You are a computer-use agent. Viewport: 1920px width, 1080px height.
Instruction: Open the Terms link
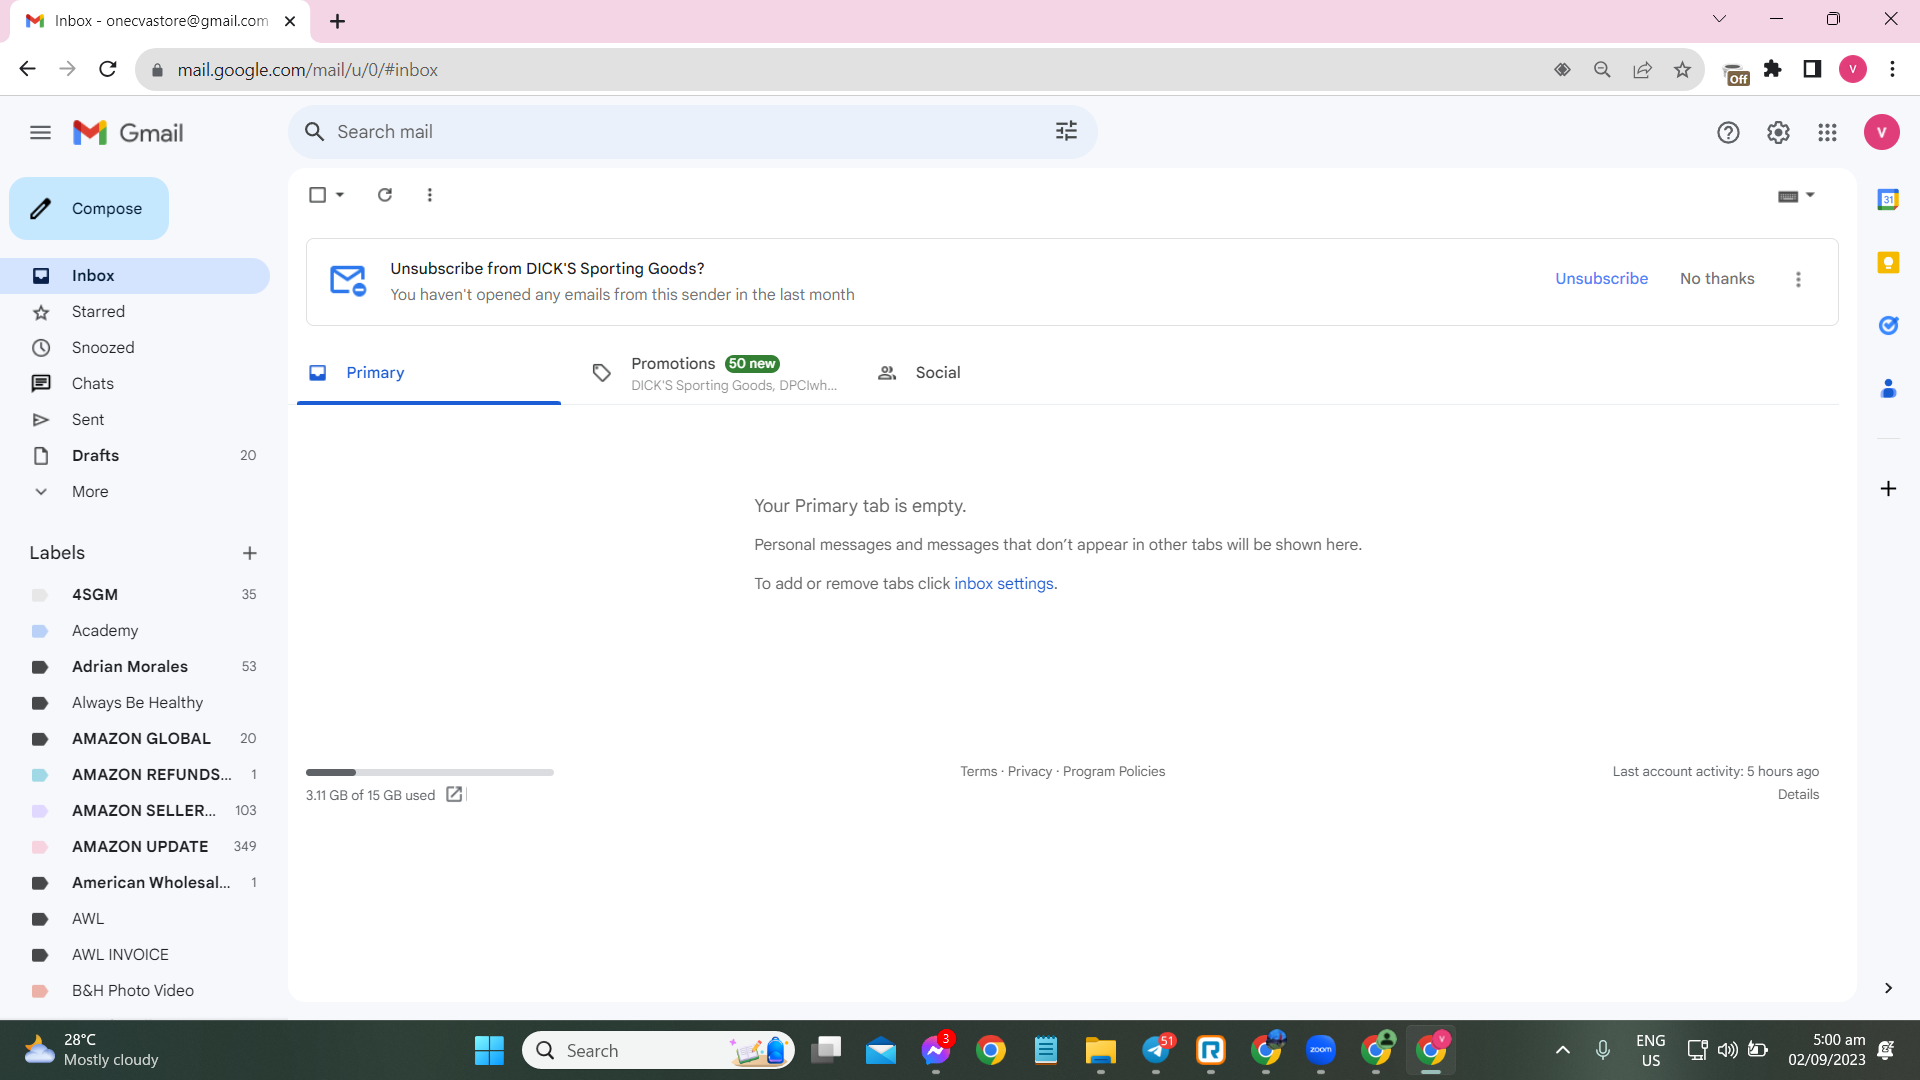(978, 771)
